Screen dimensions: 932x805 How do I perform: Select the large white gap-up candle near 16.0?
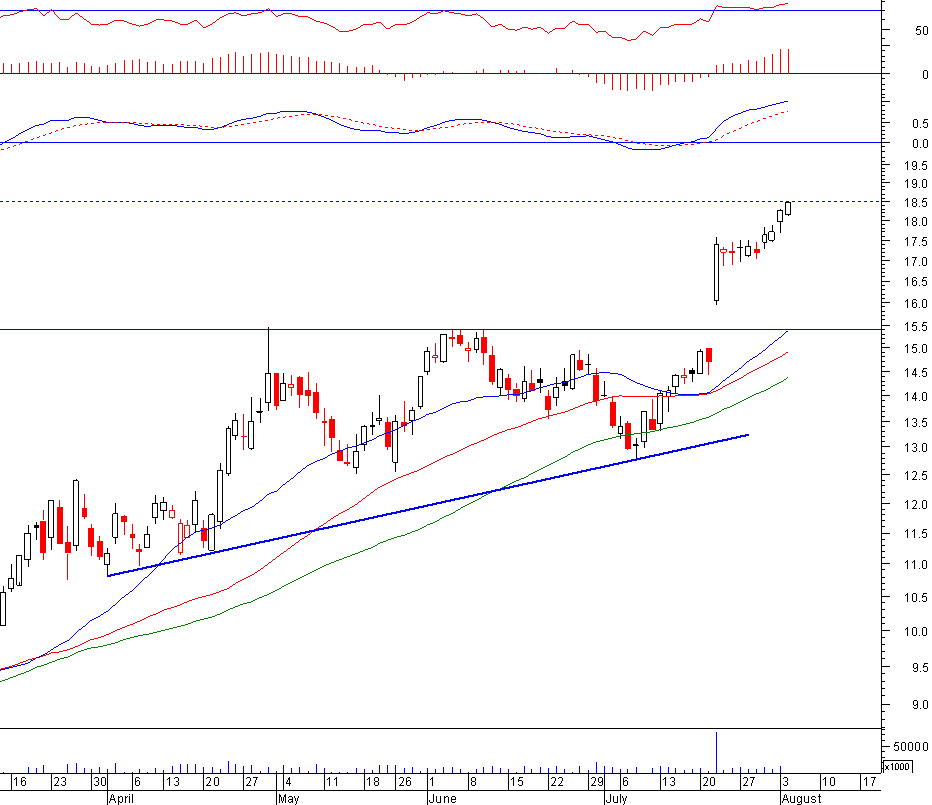(716, 272)
